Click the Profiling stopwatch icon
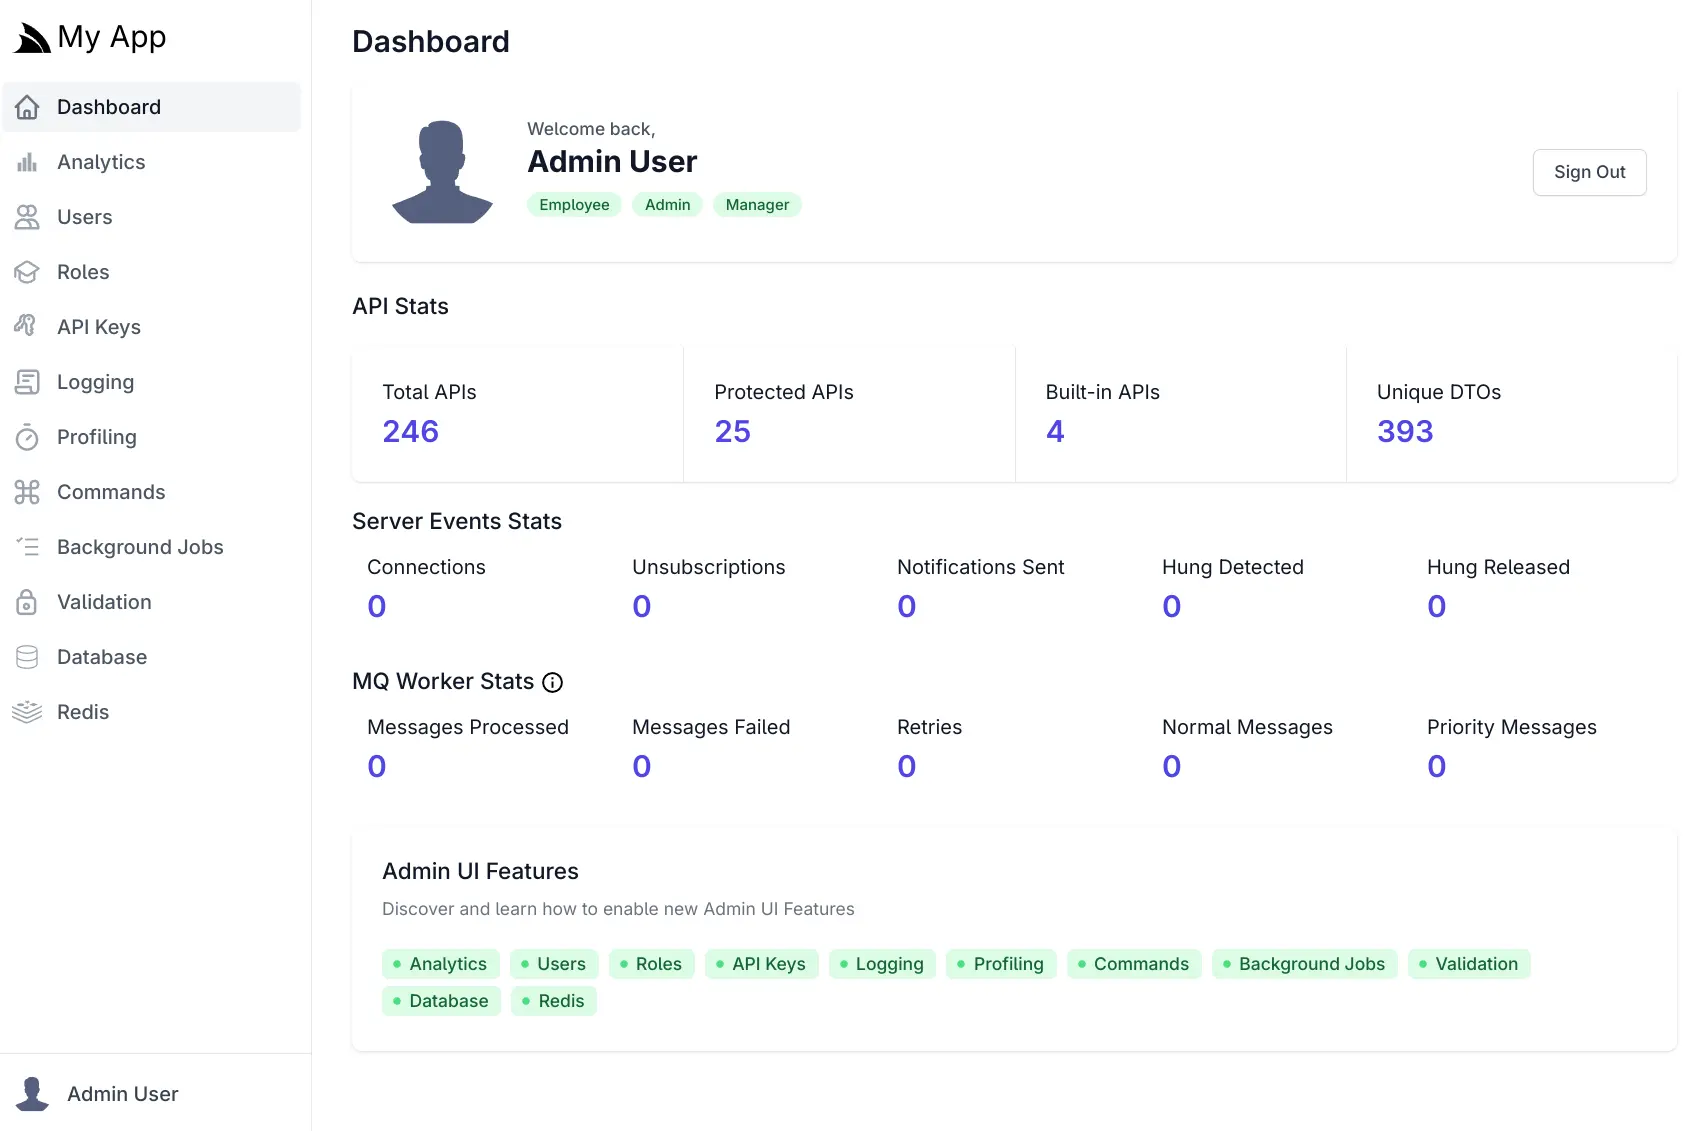This screenshot has height=1131, width=1704. [x=27, y=437]
